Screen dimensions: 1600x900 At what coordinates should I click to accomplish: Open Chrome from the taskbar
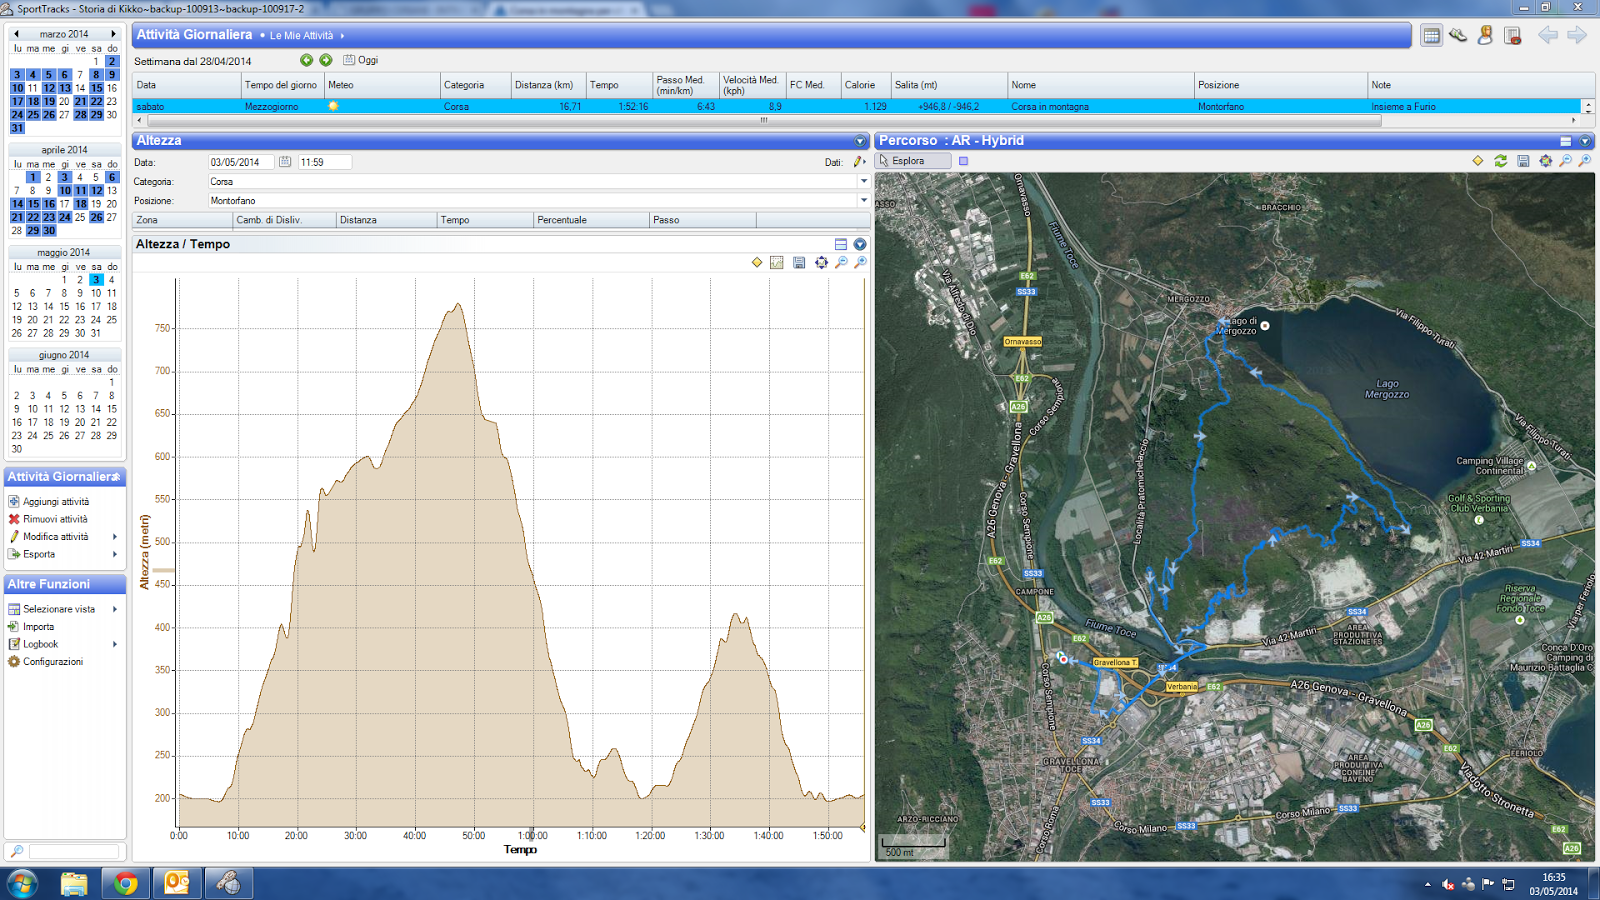click(x=125, y=883)
